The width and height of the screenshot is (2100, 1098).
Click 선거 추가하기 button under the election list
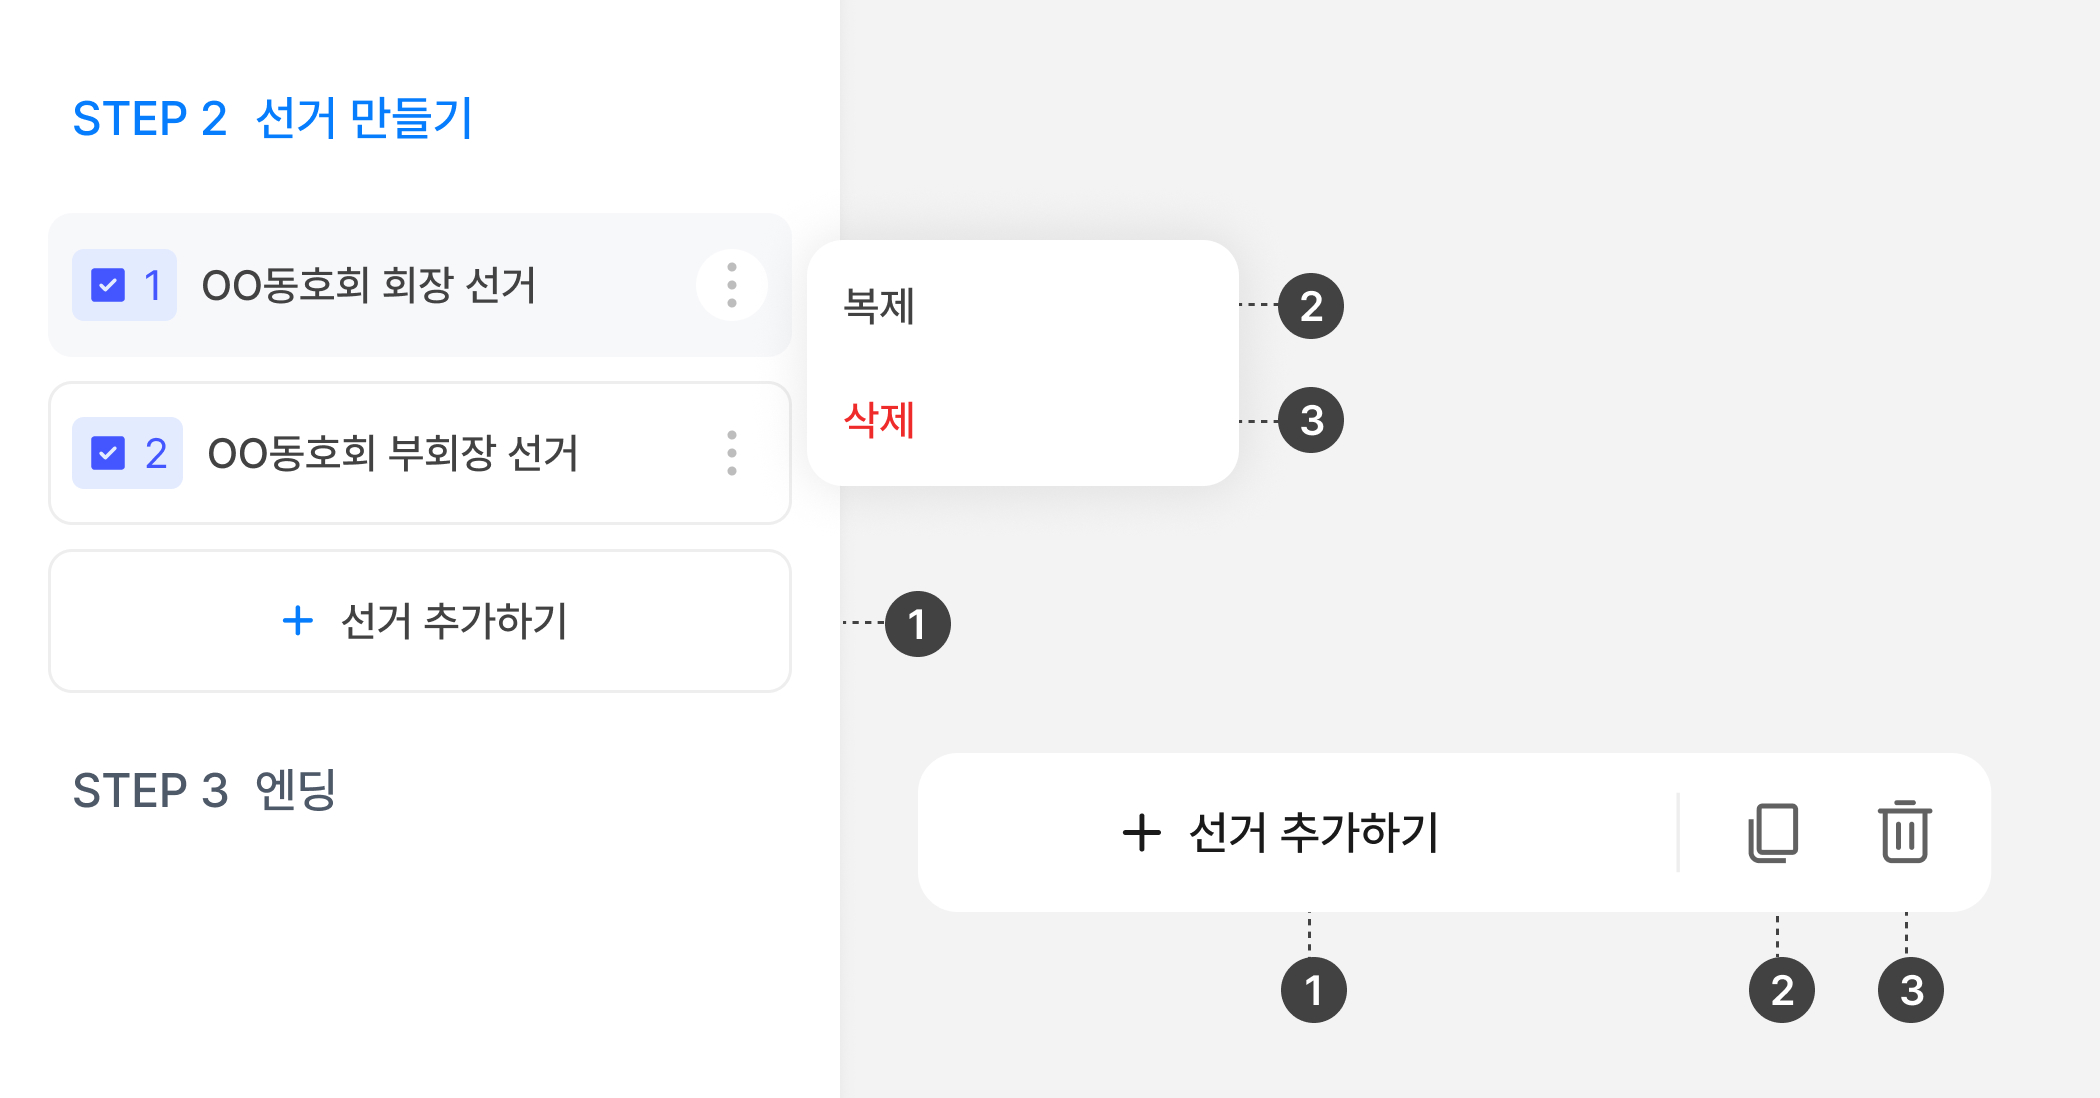point(420,621)
